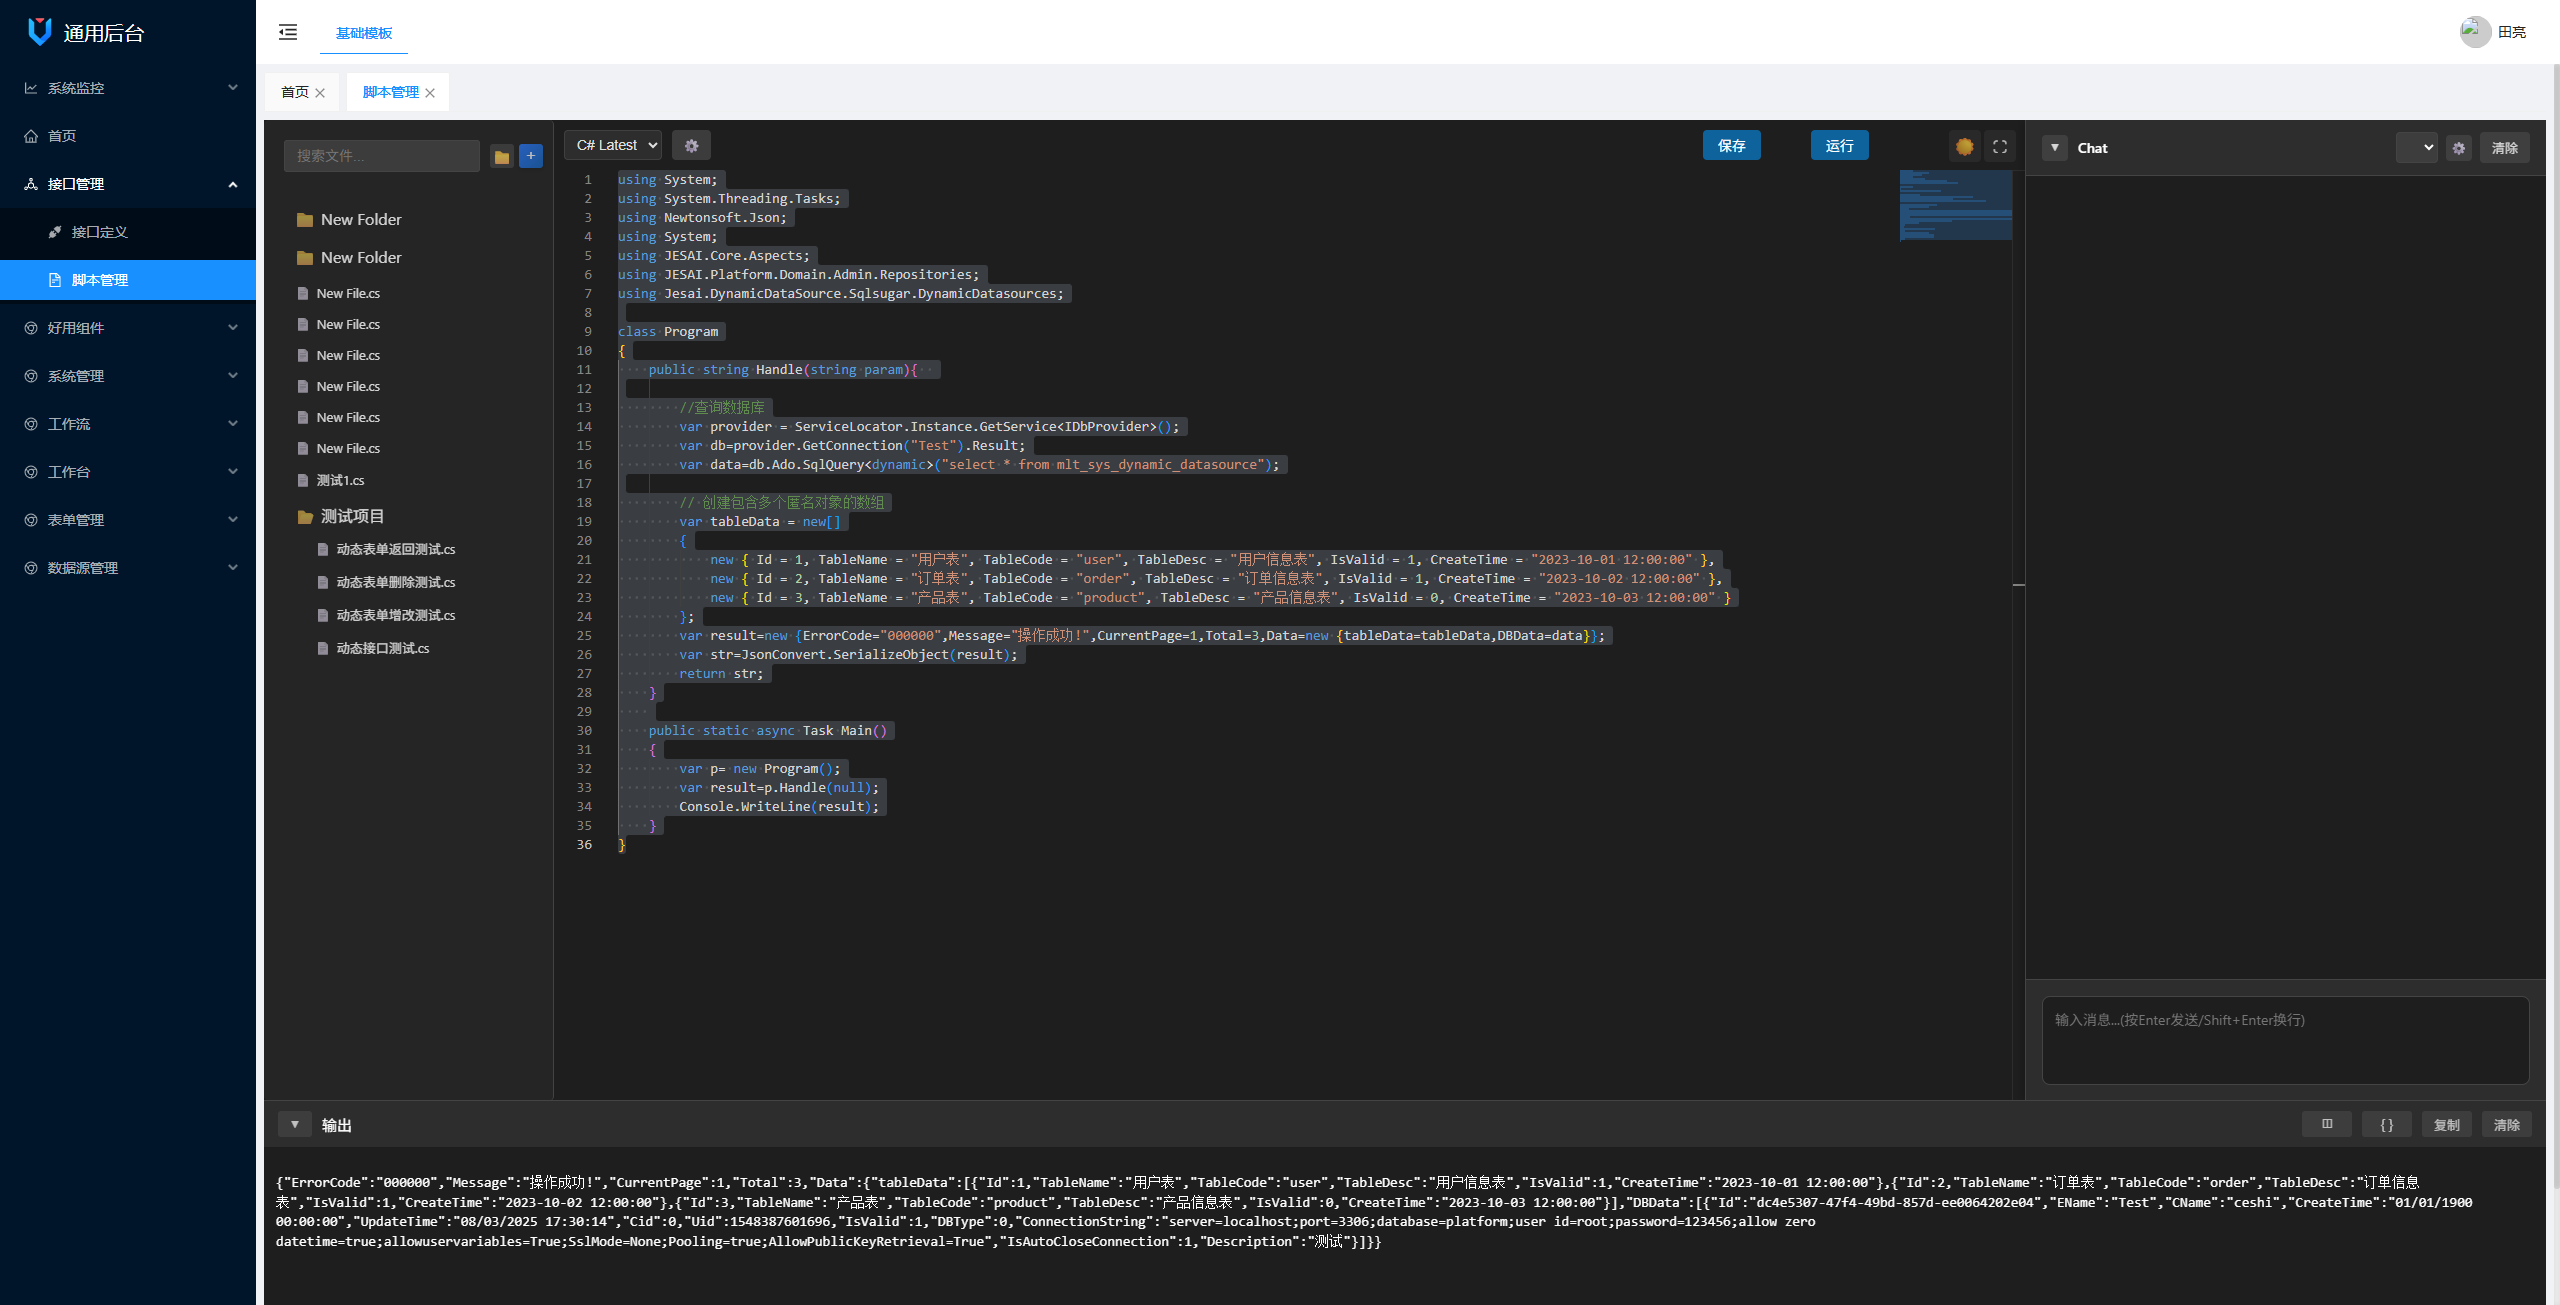The image size is (2560, 1305).
Task: Click the blue plus new file icon
Action: pos(531,155)
